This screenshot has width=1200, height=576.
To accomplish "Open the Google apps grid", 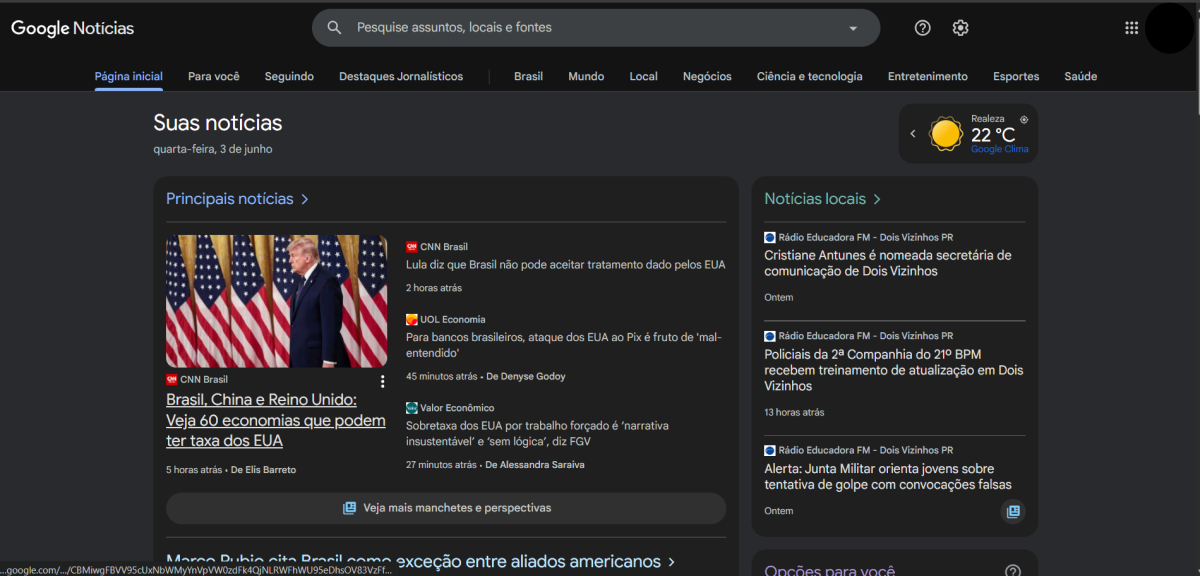I will (x=1132, y=28).
